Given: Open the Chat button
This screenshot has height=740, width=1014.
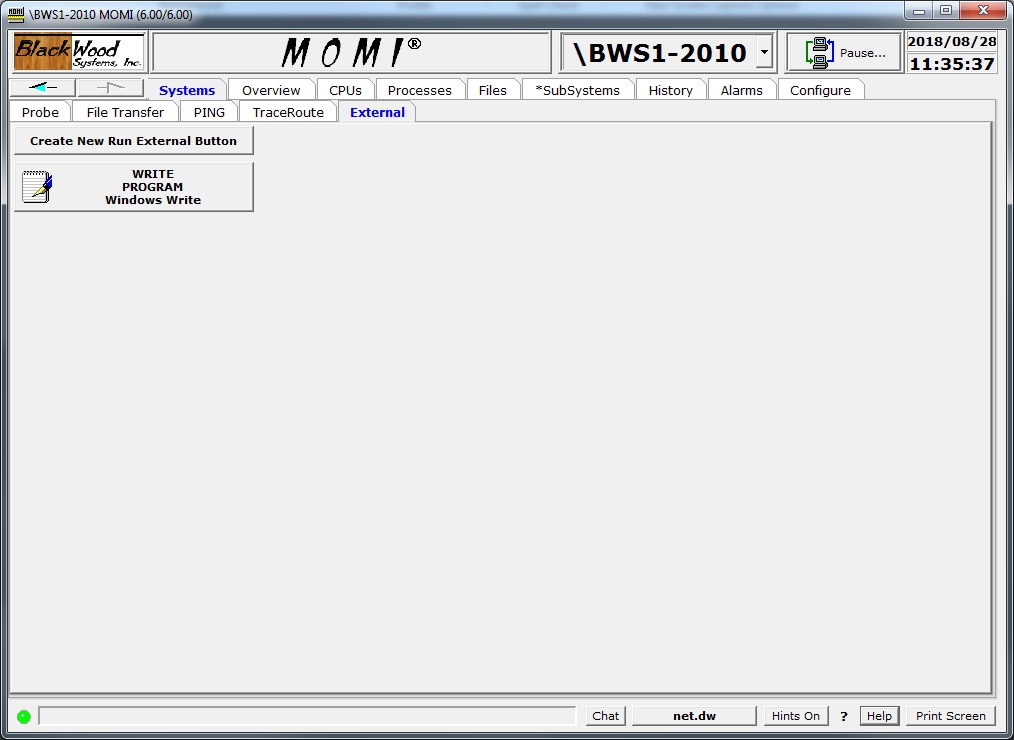Looking at the screenshot, I should [x=606, y=716].
